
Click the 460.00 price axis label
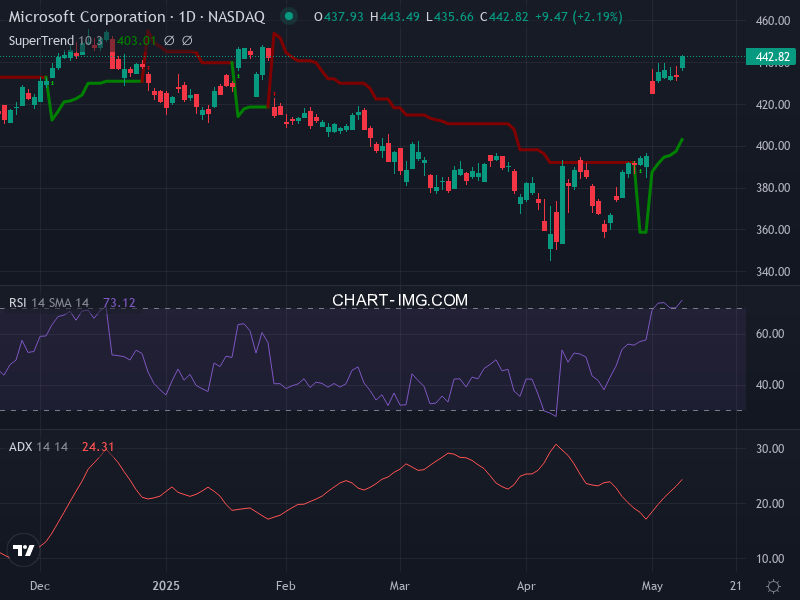[x=773, y=20]
